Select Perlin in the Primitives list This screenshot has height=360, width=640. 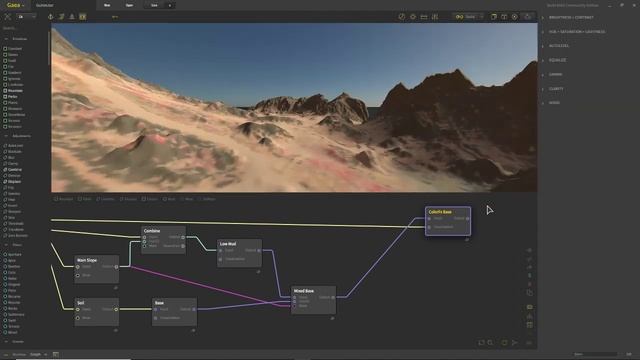tap(11, 97)
